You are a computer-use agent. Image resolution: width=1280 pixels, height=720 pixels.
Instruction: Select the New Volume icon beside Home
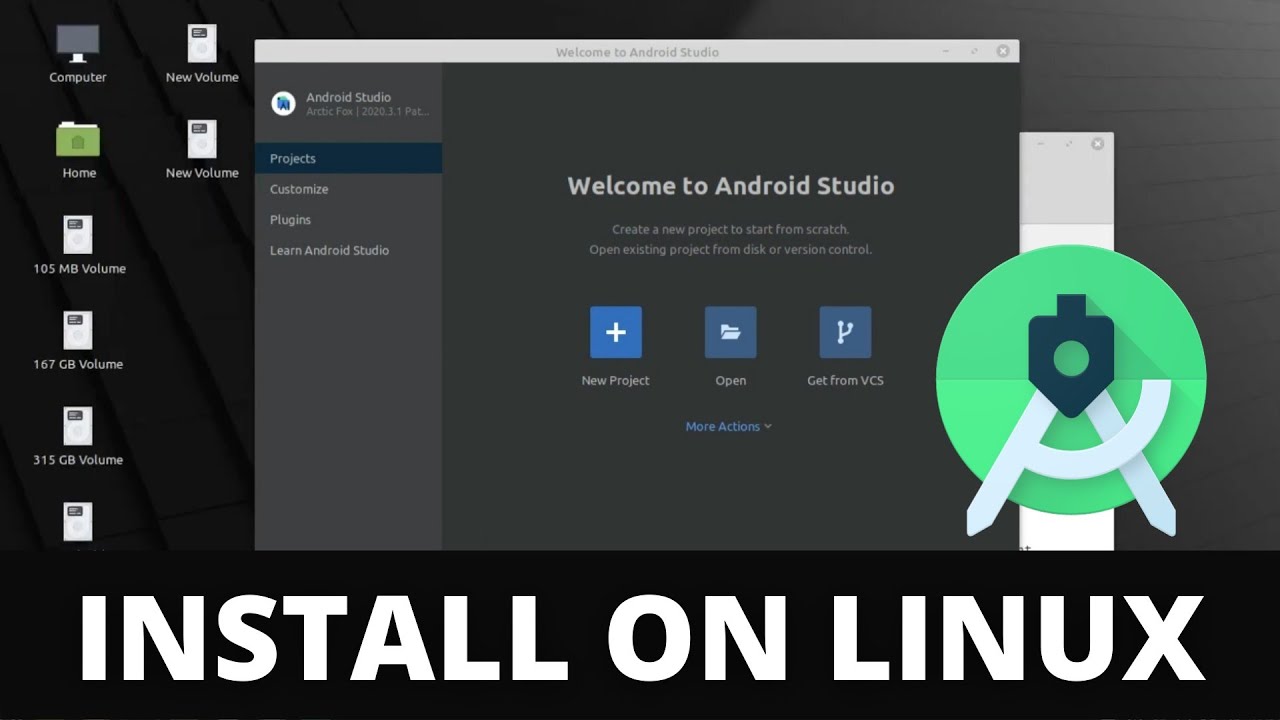202,139
